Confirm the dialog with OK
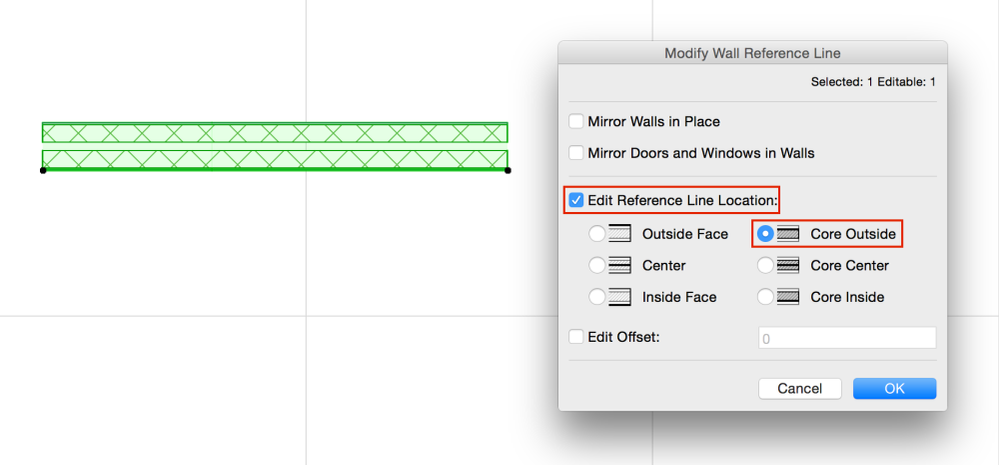The image size is (999, 465). (x=894, y=388)
